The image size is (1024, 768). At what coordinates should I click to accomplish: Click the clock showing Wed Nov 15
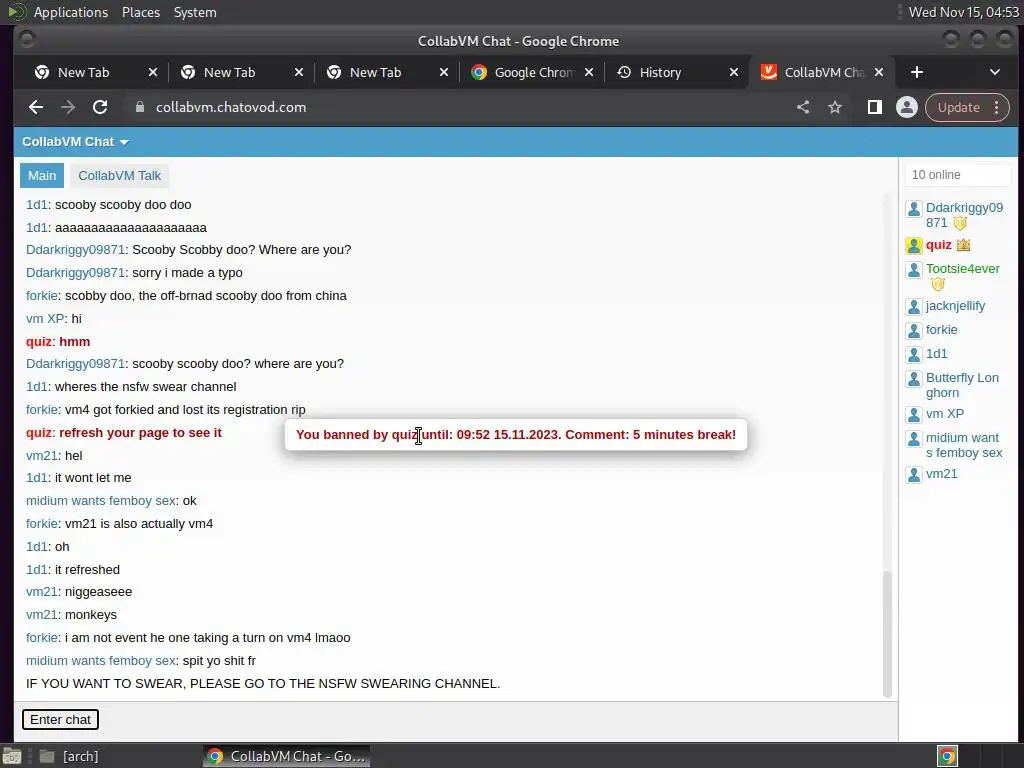963,12
